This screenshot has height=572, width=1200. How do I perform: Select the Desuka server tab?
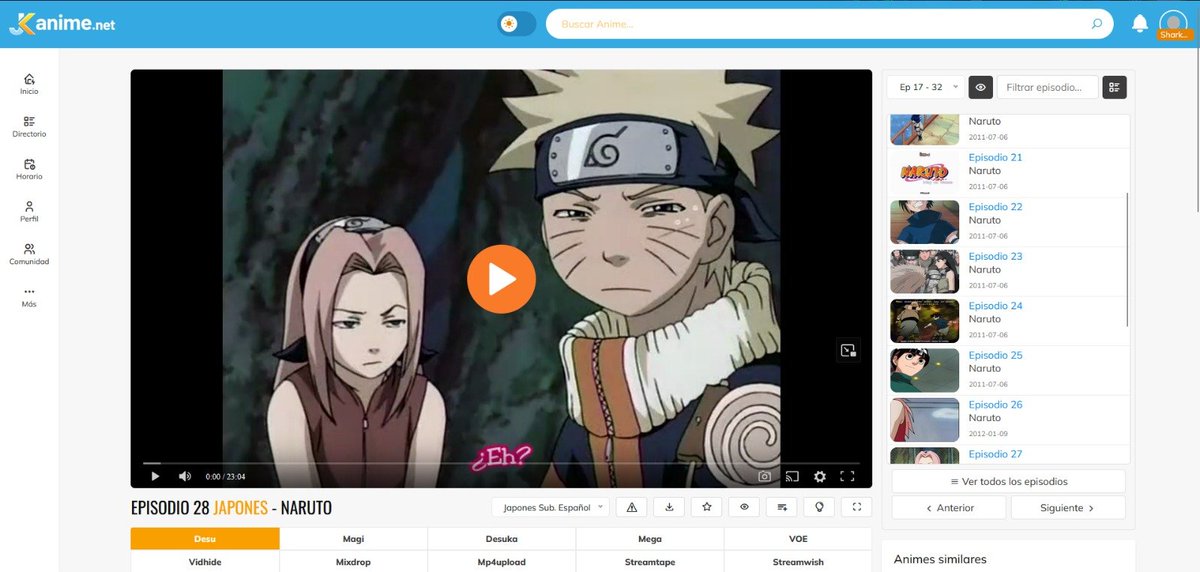[x=501, y=539]
